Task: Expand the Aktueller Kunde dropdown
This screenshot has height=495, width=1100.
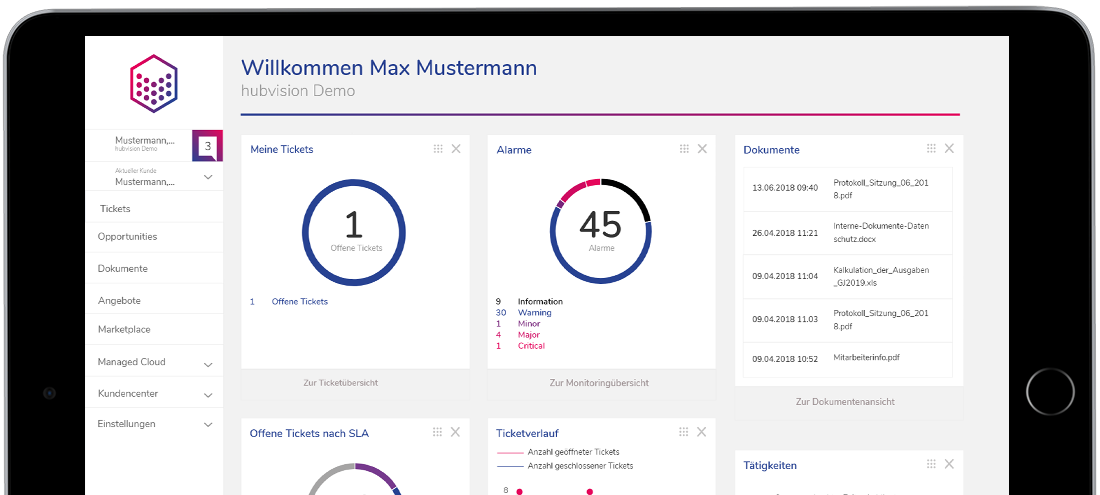Action: (208, 177)
